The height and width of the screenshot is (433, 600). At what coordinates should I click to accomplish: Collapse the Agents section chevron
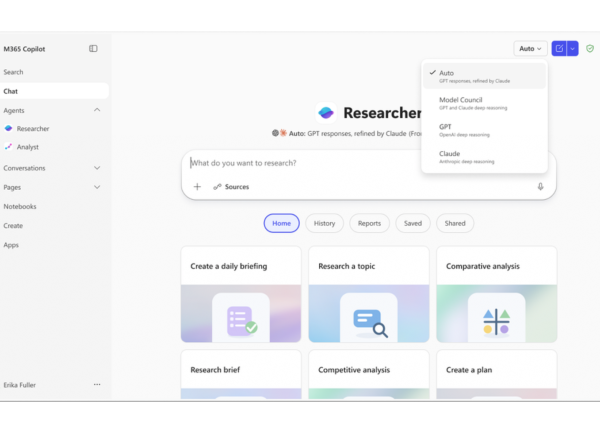(x=97, y=110)
